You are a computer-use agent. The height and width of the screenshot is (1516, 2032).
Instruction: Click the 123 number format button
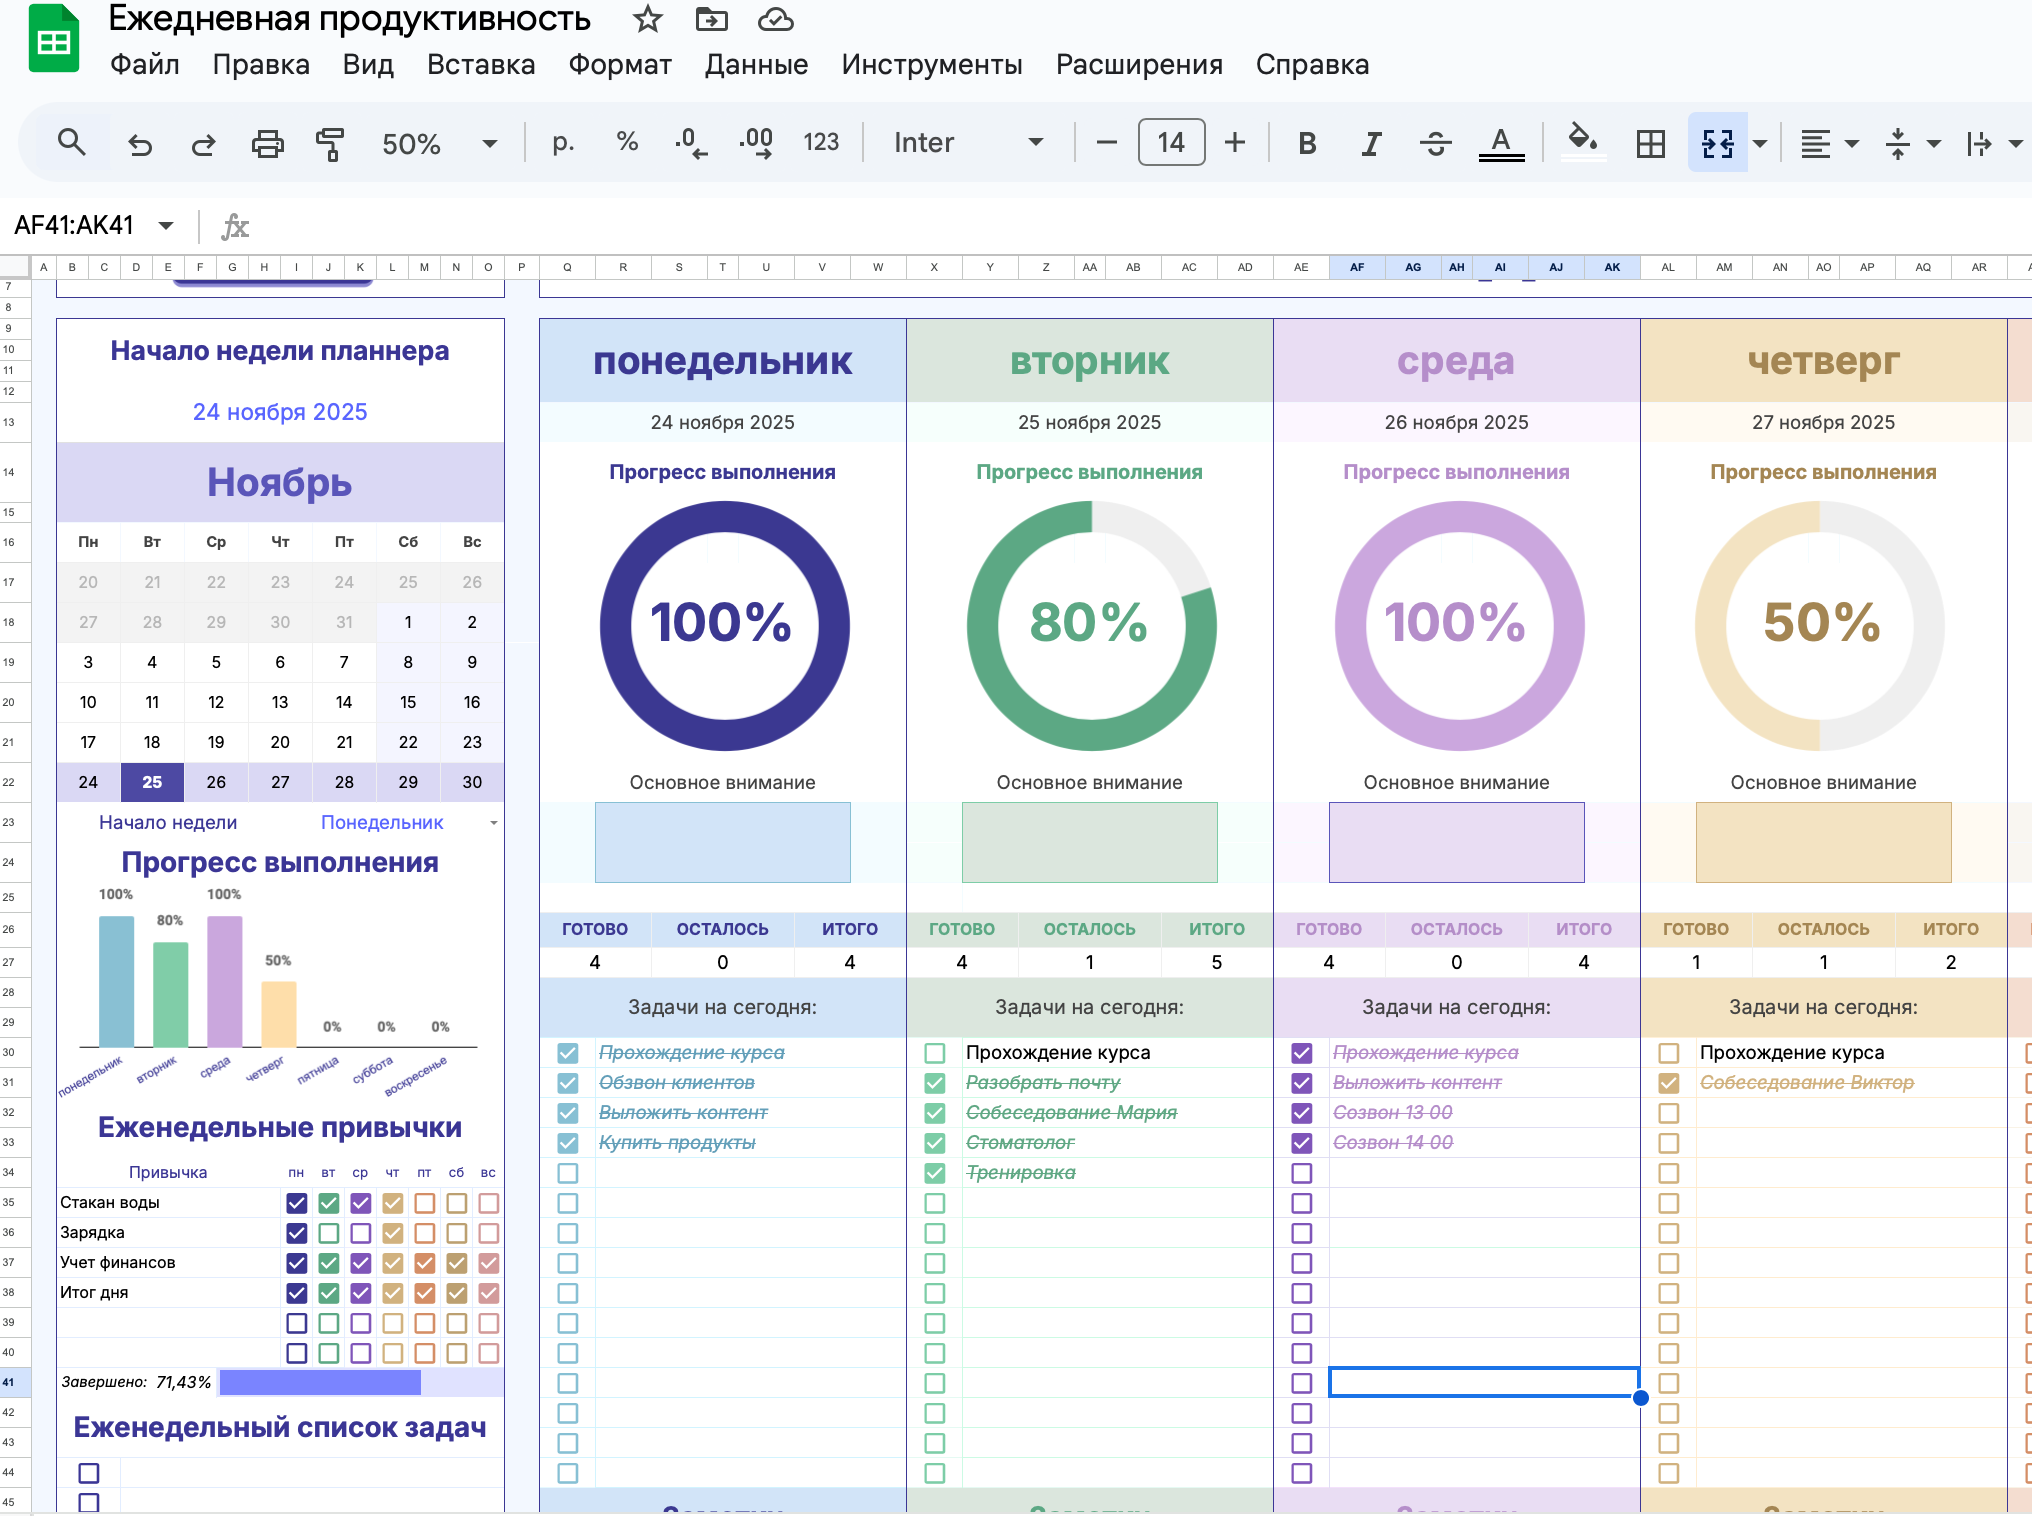pyautogui.click(x=821, y=143)
